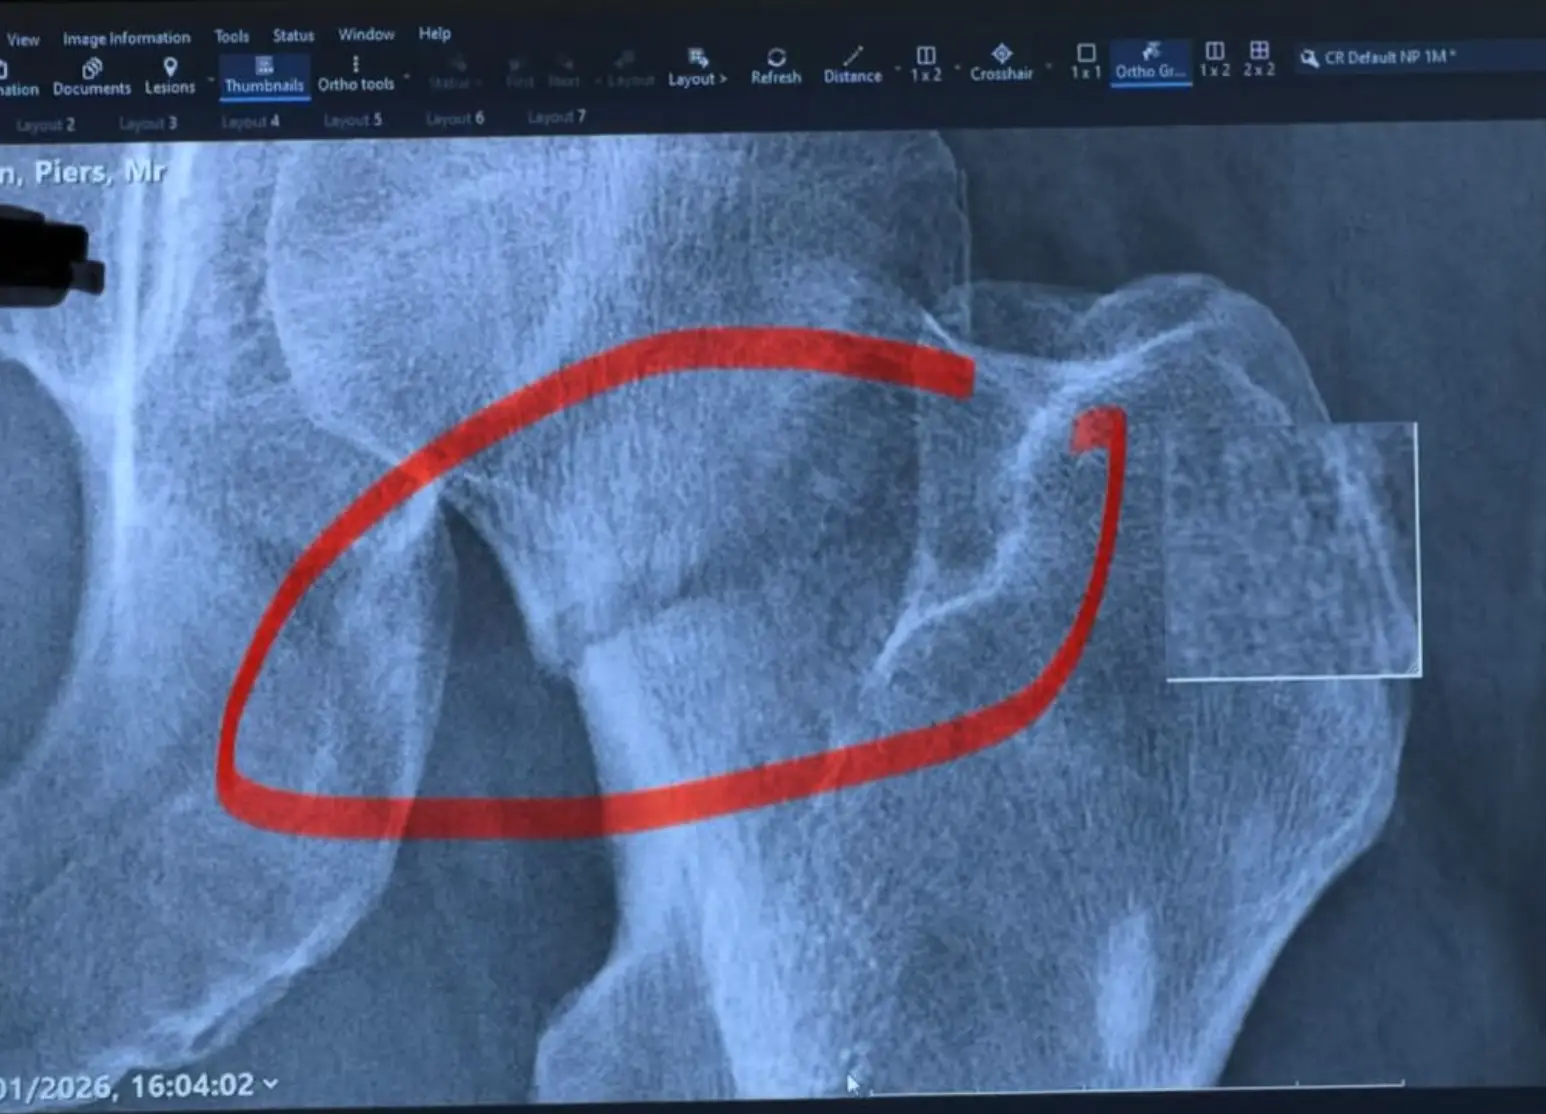
Task: Click the Refresh icon
Action: 777,62
